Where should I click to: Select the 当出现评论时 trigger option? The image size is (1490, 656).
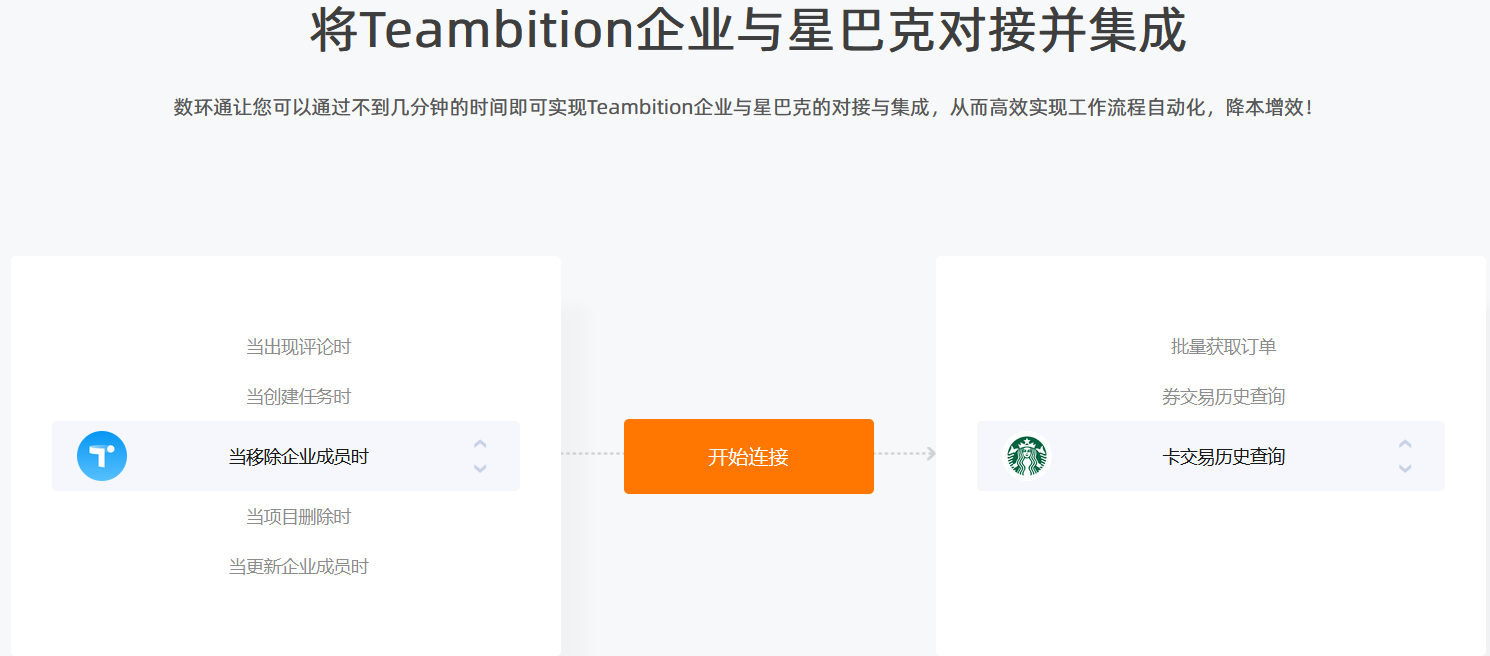pyautogui.click(x=299, y=347)
